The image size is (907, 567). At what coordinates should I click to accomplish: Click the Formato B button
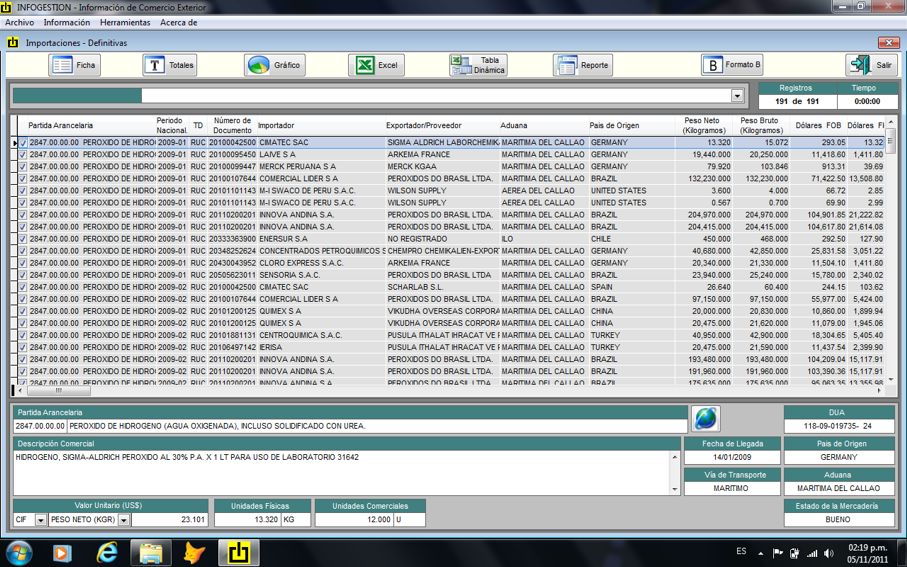pyautogui.click(x=731, y=65)
